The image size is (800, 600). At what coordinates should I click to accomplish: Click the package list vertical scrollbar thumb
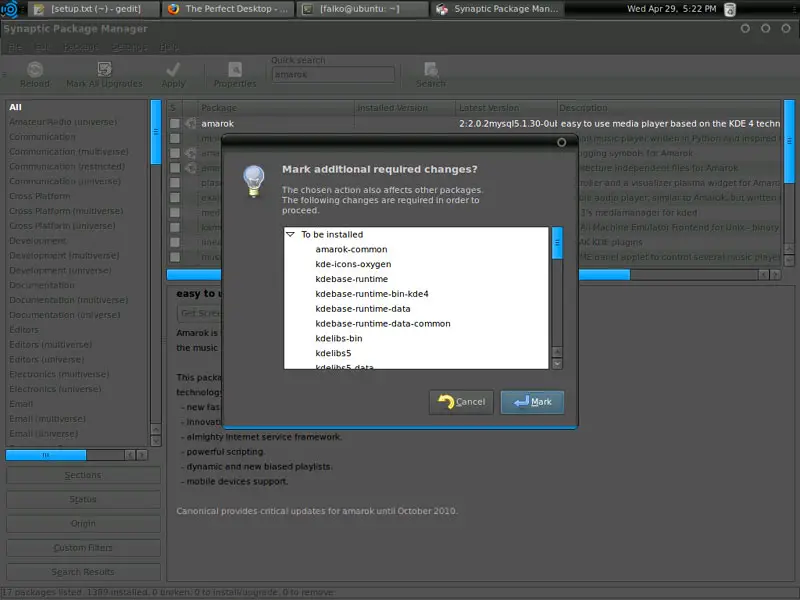click(789, 141)
